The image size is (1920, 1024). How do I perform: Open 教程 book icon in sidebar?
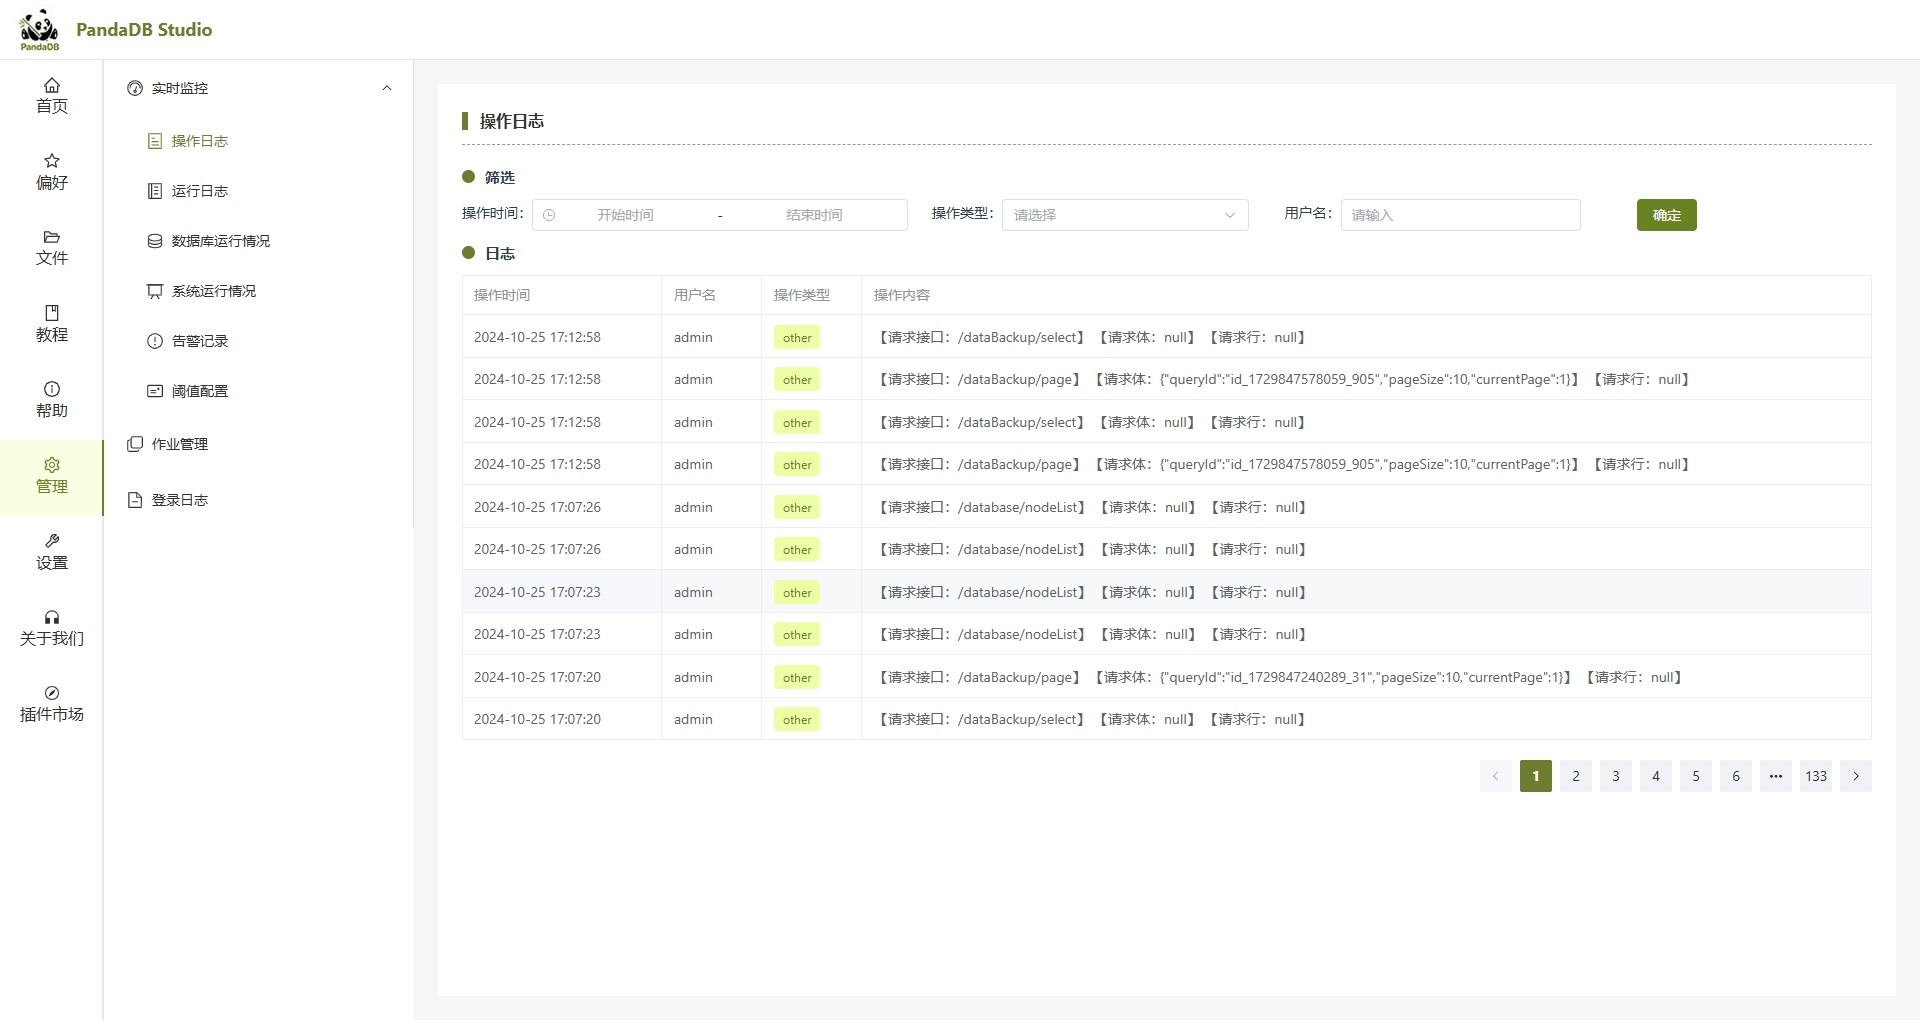coord(52,313)
